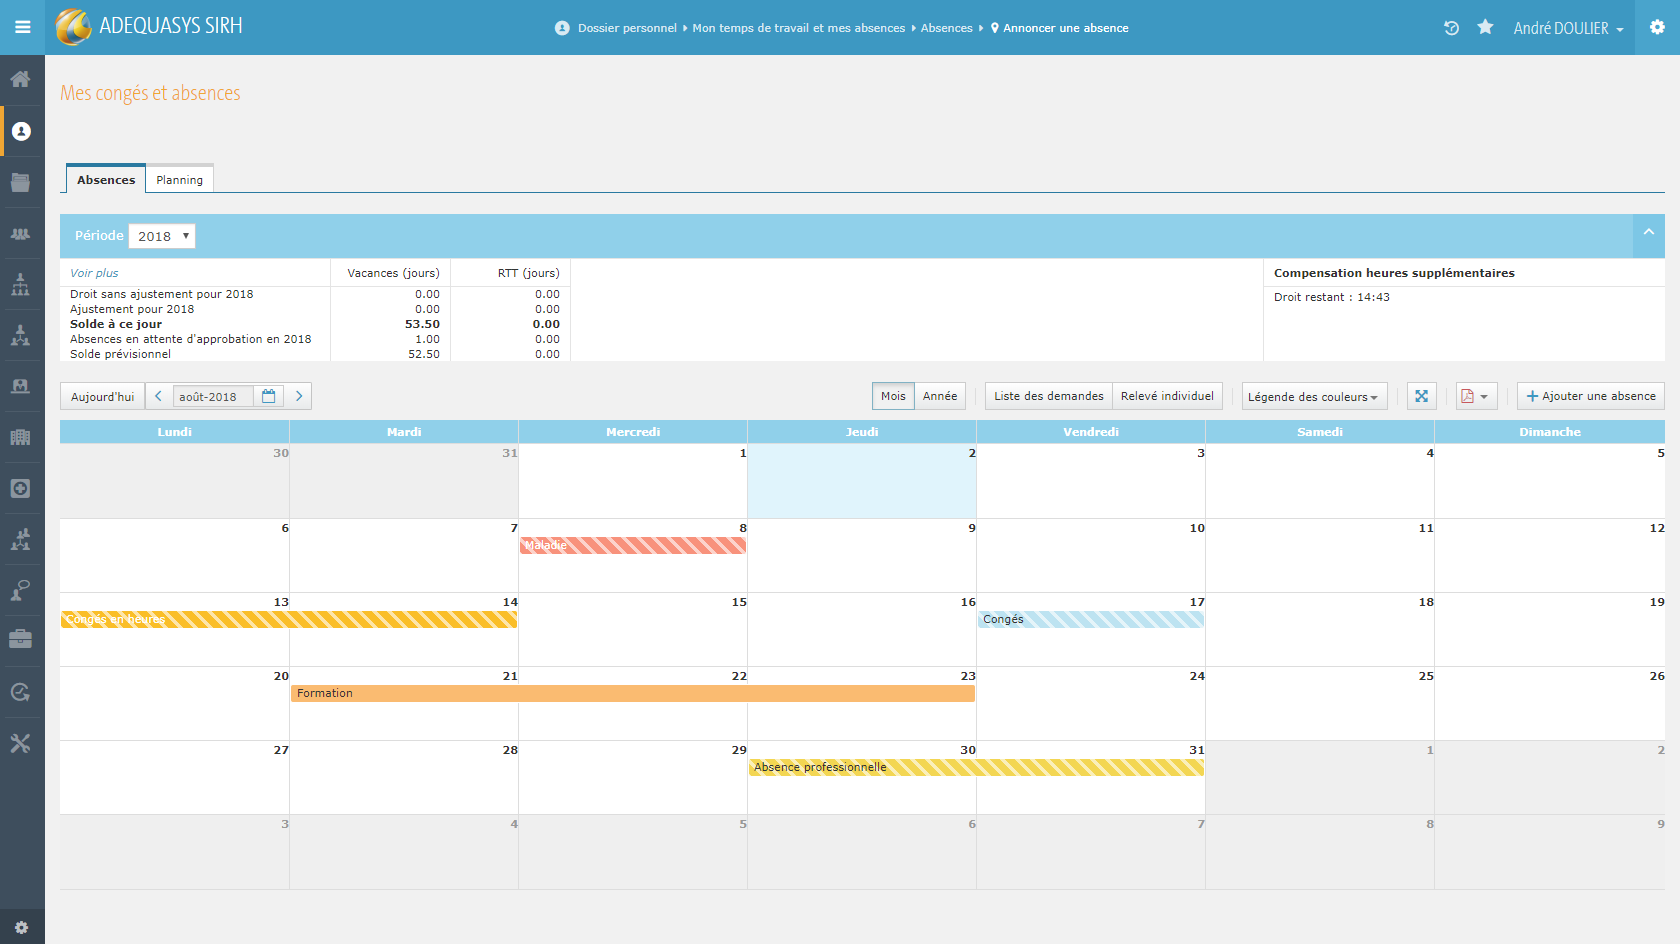Screen dimensions: 1680x944
Task: Toggle fullscreen calendar view
Action: (x=1421, y=396)
